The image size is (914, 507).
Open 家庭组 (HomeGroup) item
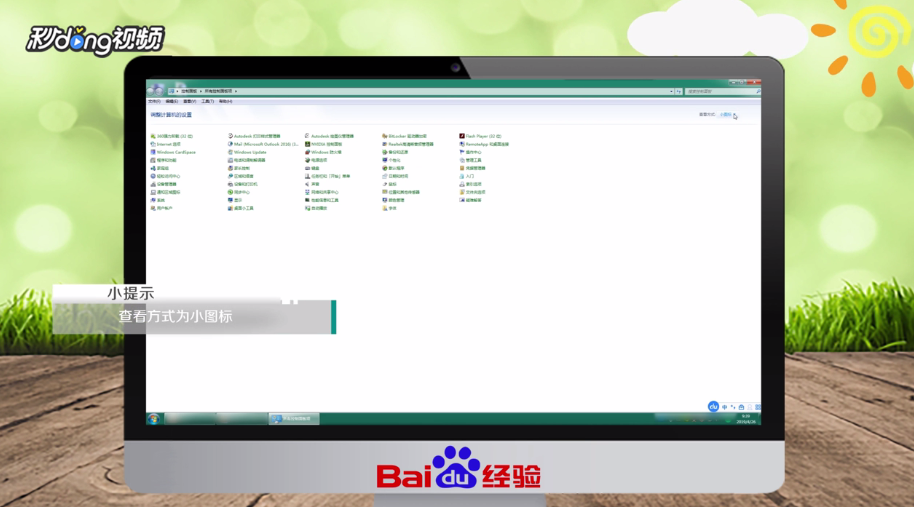(x=160, y=168)
